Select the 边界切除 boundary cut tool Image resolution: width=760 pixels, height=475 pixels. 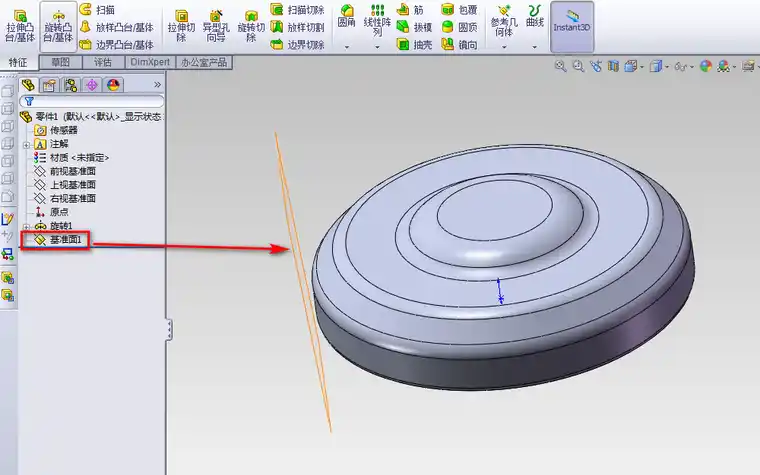pyautogui.click(x=298, y=45)
